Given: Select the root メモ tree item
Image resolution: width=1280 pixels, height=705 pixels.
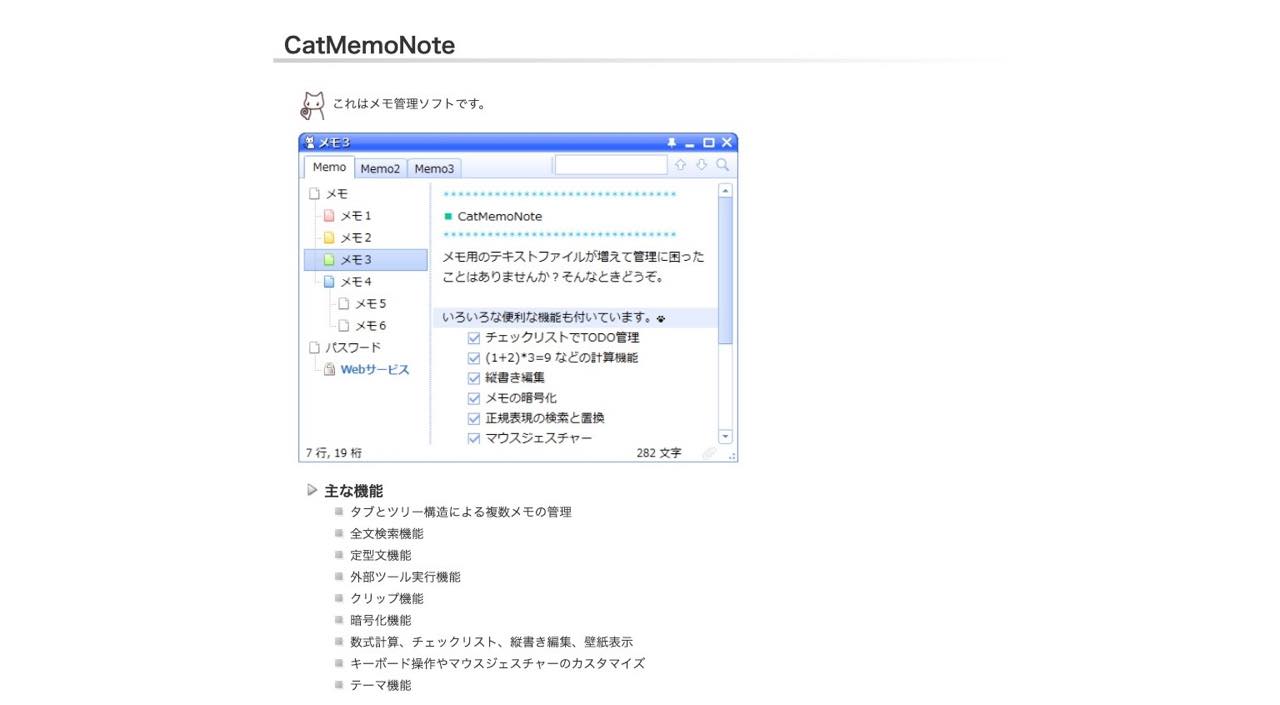Looking at the screenshot, I should click(x=337, y=194).
